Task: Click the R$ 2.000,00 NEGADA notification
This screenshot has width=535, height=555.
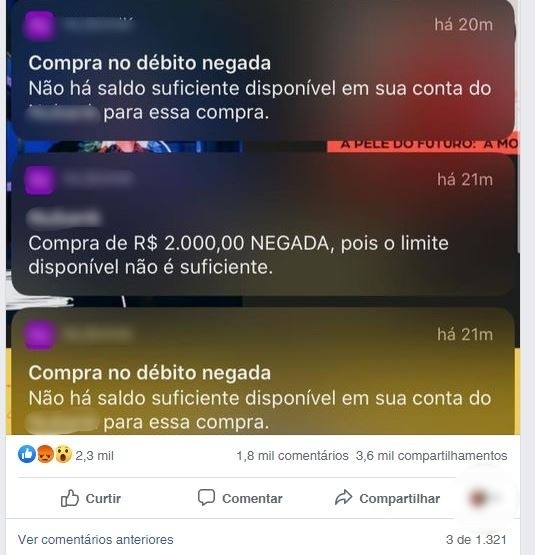Action: click(263, 224)
